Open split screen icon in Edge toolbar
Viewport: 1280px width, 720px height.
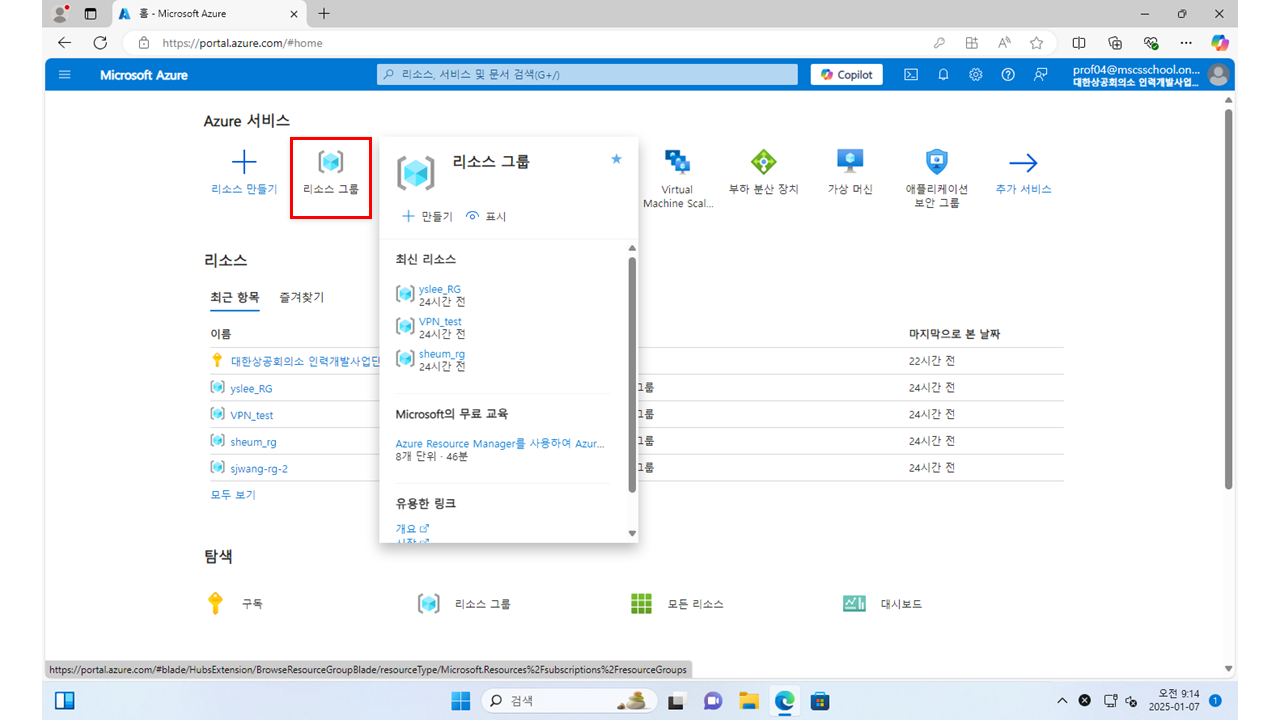[x=1079, y=43]
